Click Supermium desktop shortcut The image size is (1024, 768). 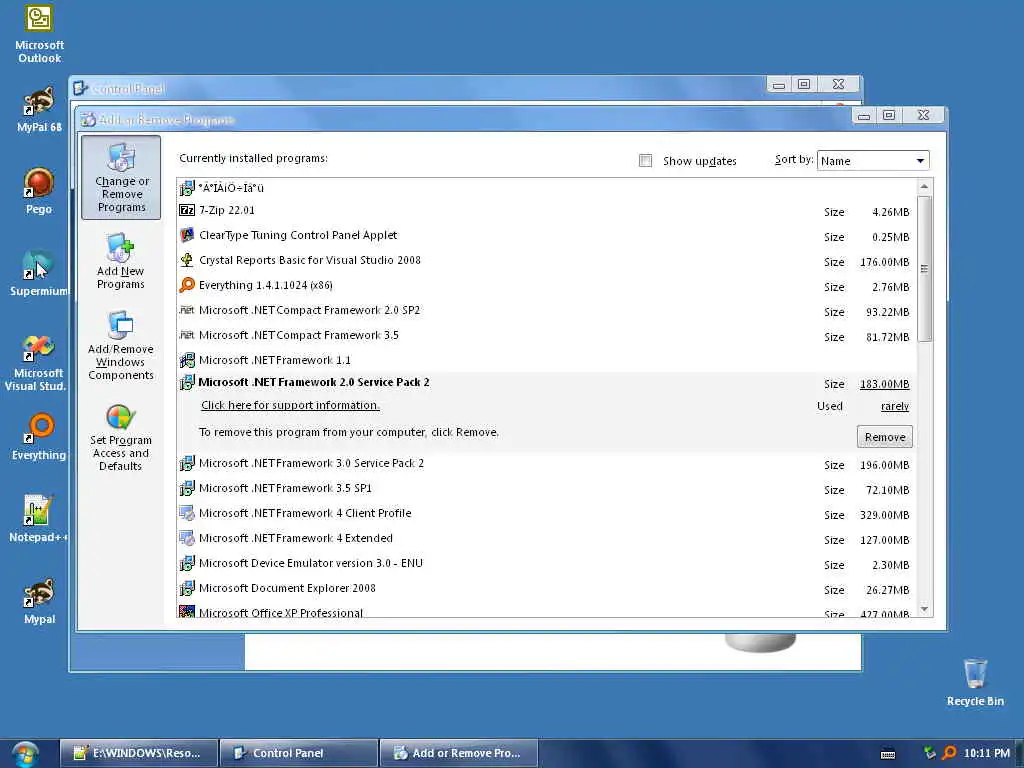click(39, 273)
